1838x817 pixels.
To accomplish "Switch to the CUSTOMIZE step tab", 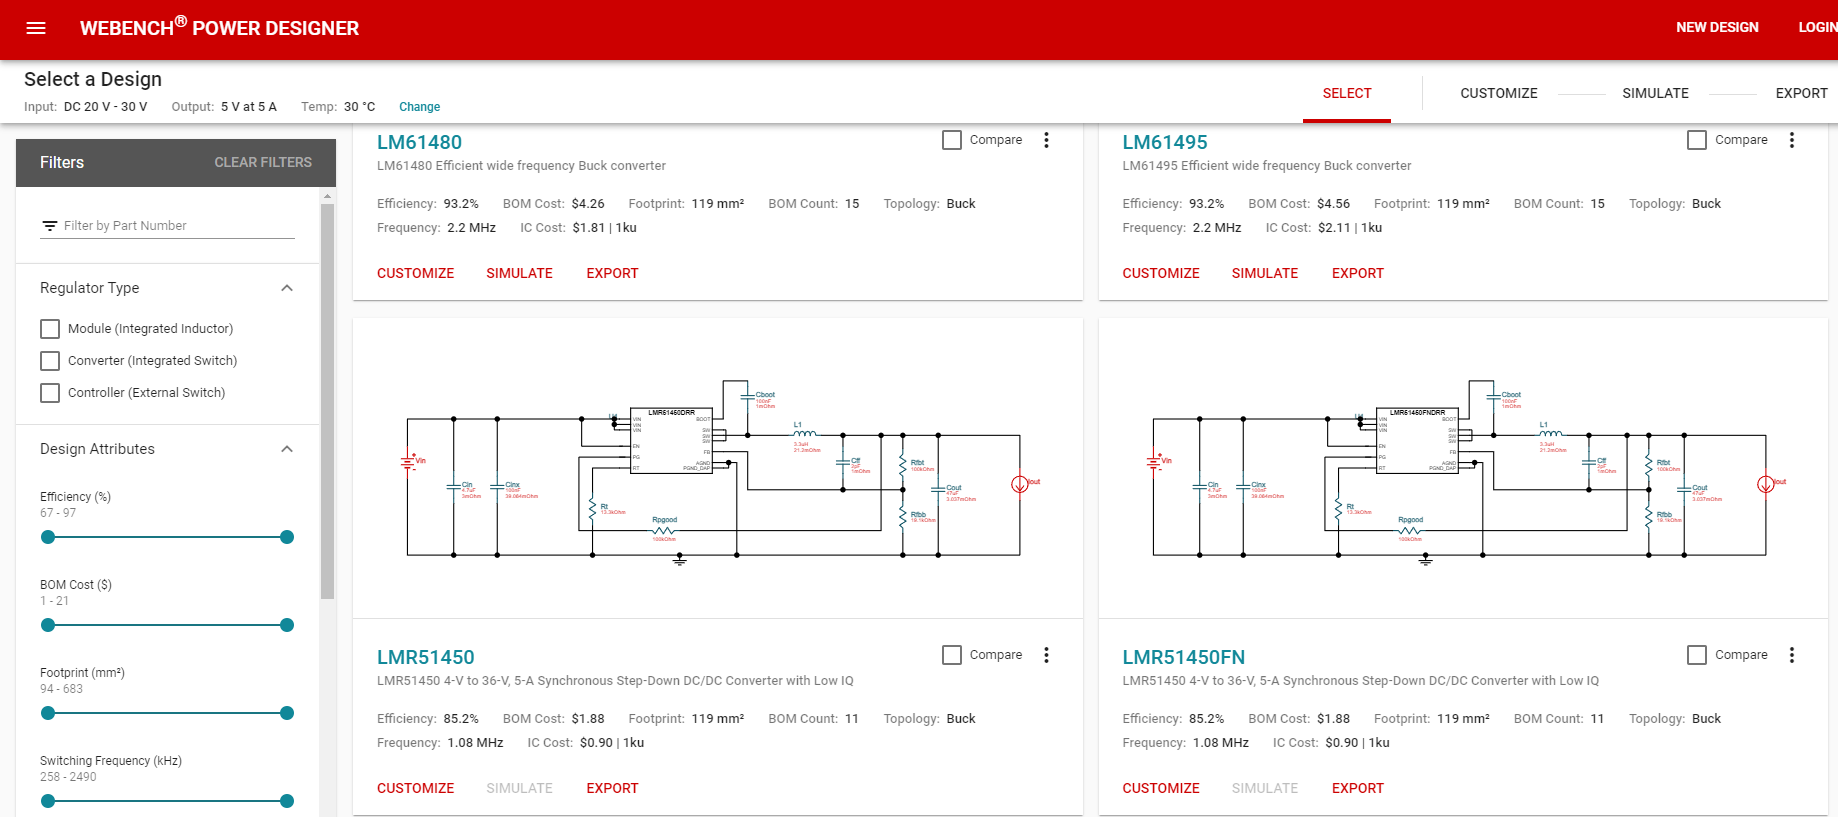I will (x=1499, y=93).
